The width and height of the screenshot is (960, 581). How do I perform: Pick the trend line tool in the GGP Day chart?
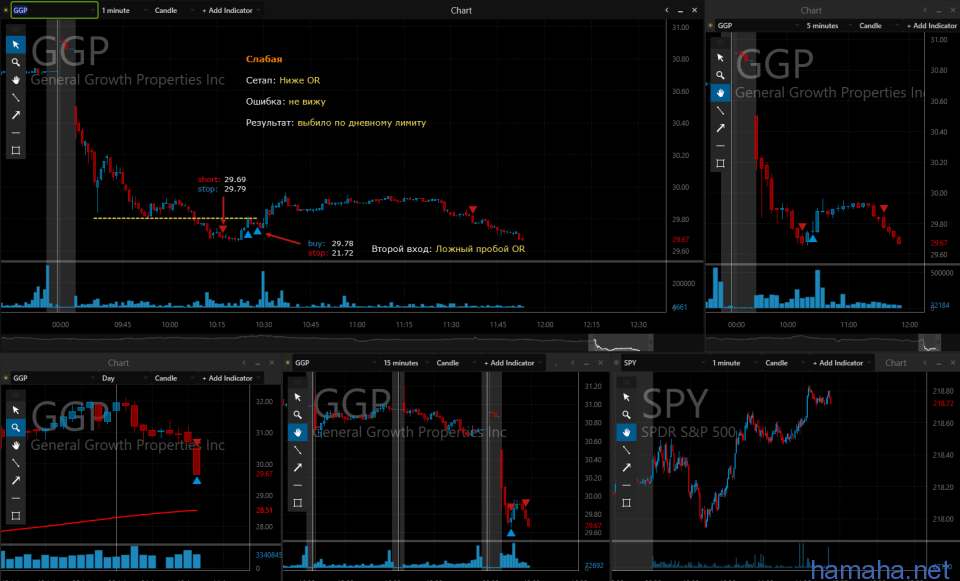tap(16, 463)
